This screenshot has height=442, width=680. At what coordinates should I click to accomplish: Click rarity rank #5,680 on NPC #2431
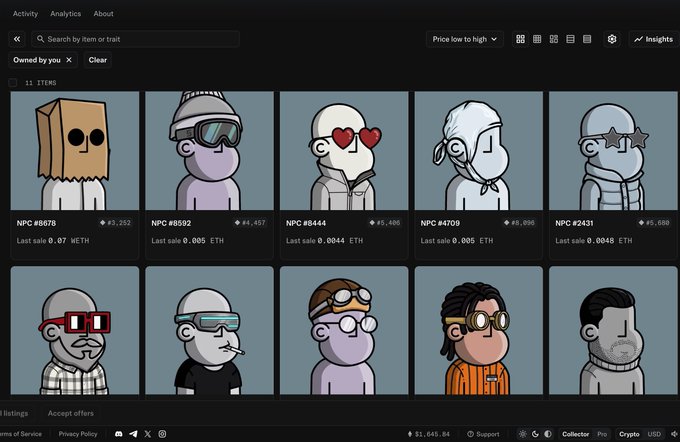pyautogui.click(x=654, y=223)
